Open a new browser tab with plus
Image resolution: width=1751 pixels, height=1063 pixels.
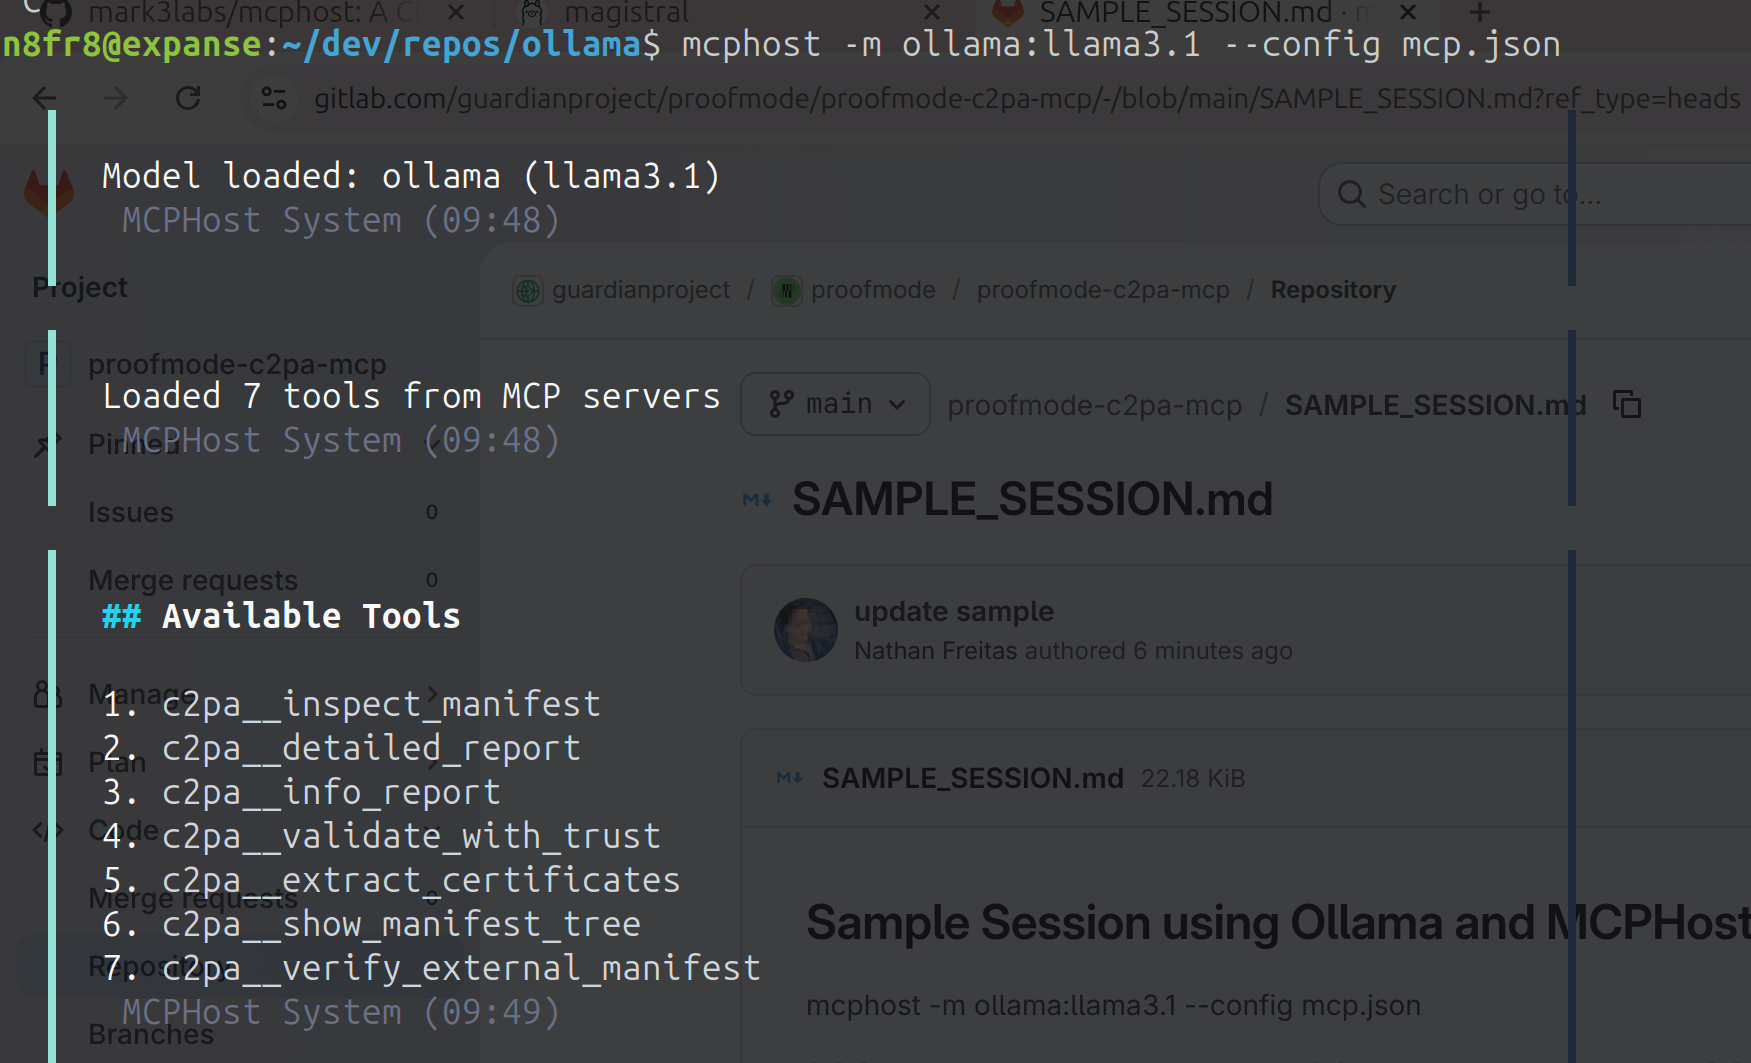(1480, 12)
